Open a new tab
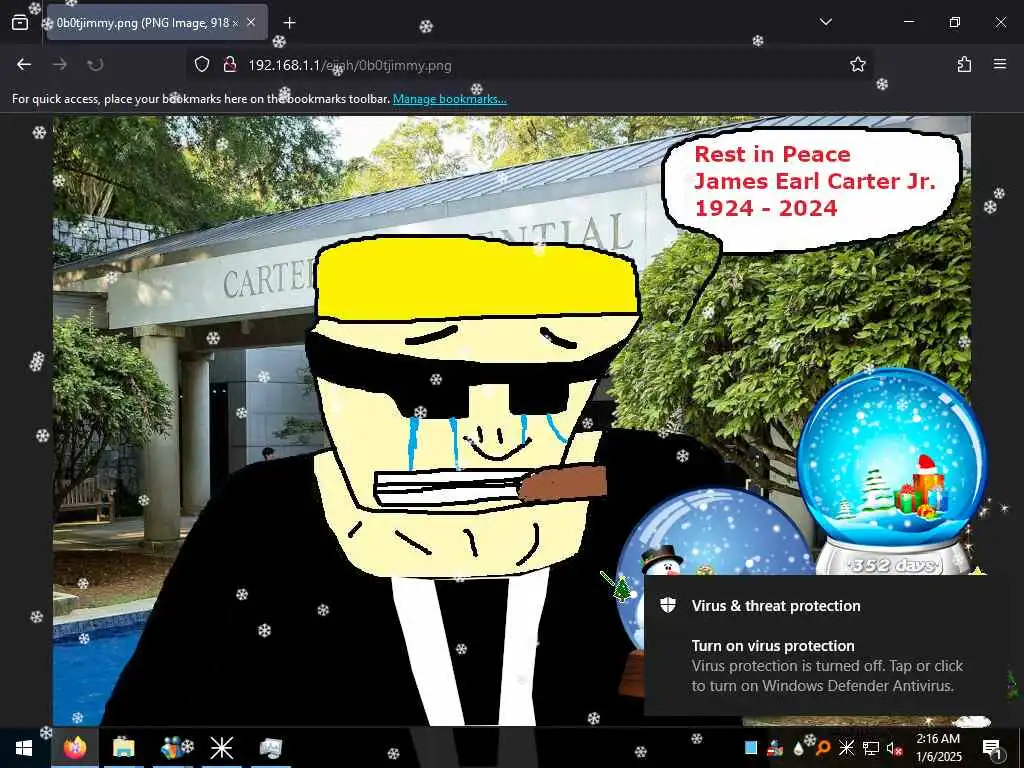Viewport: 1024px width, 768px height. coord(289,23)
